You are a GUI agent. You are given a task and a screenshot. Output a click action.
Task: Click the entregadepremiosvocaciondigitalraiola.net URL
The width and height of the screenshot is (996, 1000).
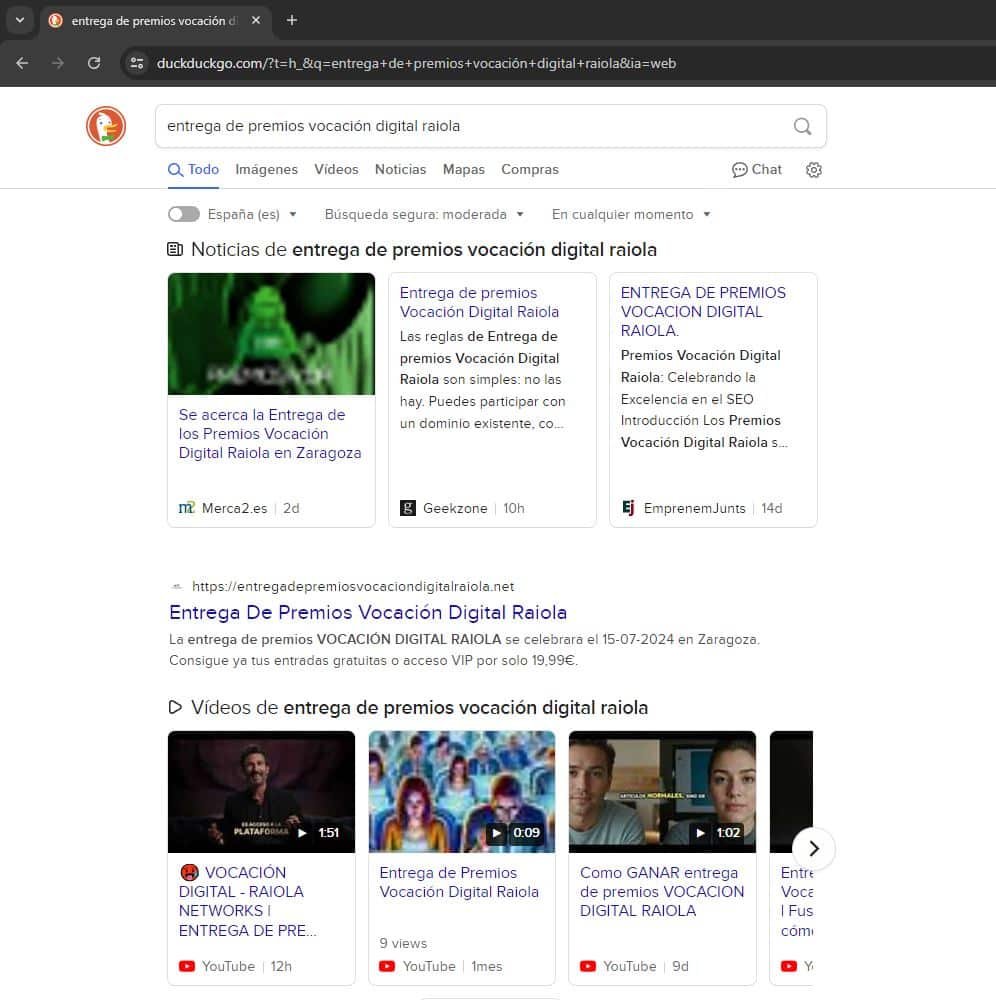coord(353,587)
